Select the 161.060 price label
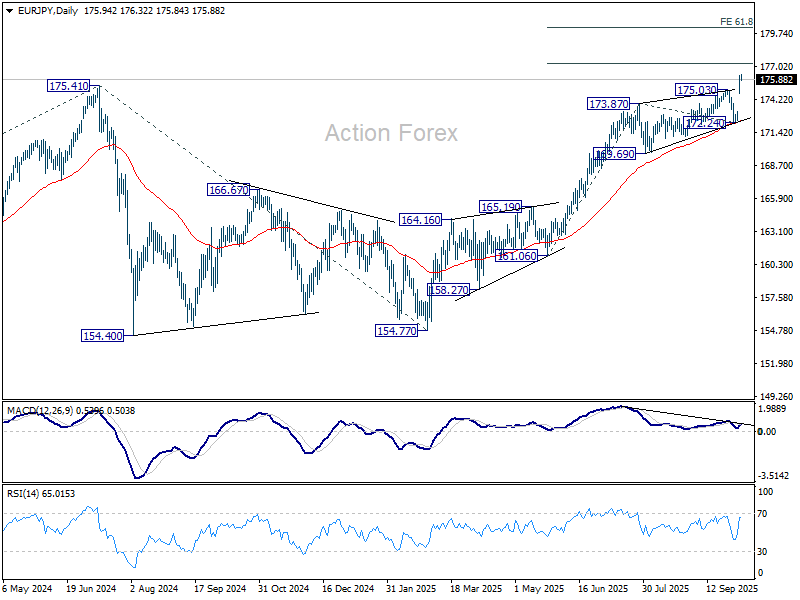Viewport: 800px width, 600px height. click(x=517, y=256)
